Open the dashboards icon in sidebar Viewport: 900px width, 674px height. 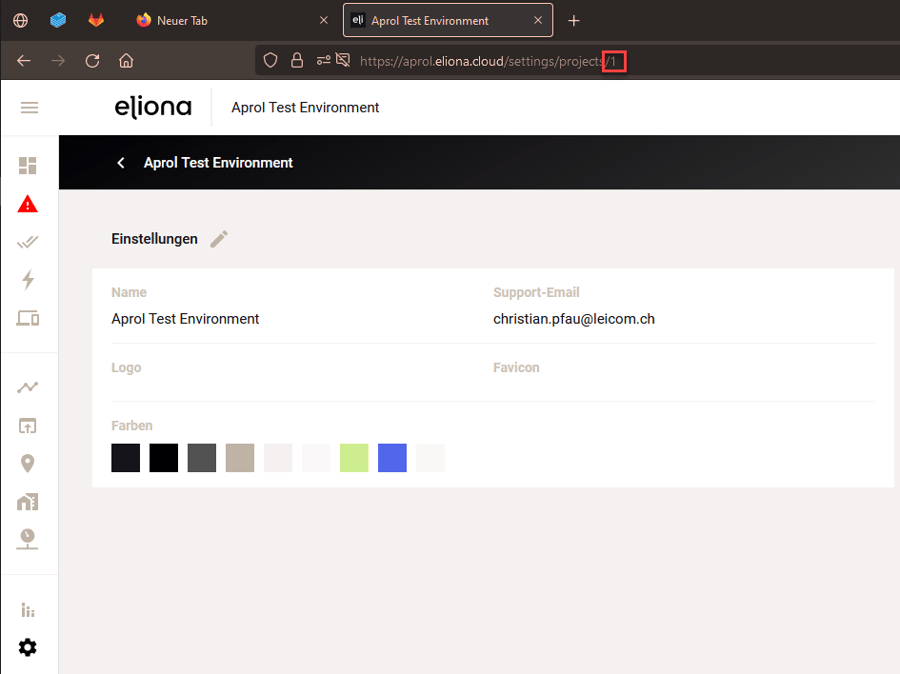(28, 165)
